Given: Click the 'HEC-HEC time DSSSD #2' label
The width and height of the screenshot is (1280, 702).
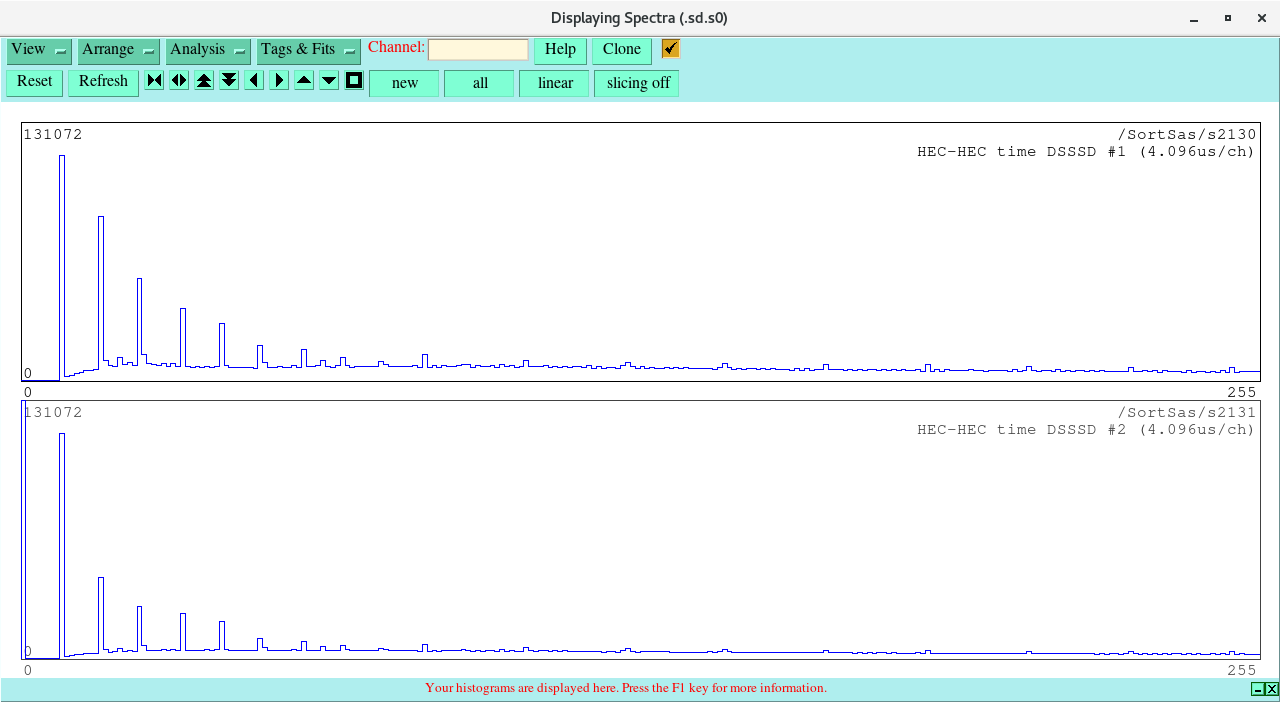Looking at the screenshot, I should [x=1022, y=430].
